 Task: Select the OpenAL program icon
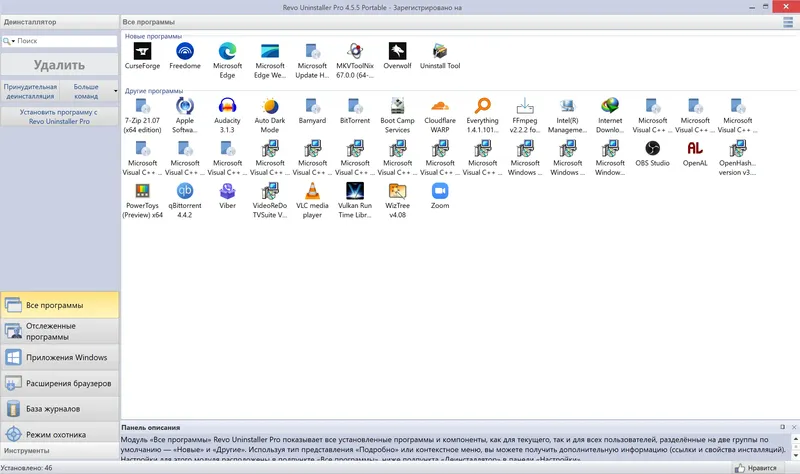tap(695, 148)
